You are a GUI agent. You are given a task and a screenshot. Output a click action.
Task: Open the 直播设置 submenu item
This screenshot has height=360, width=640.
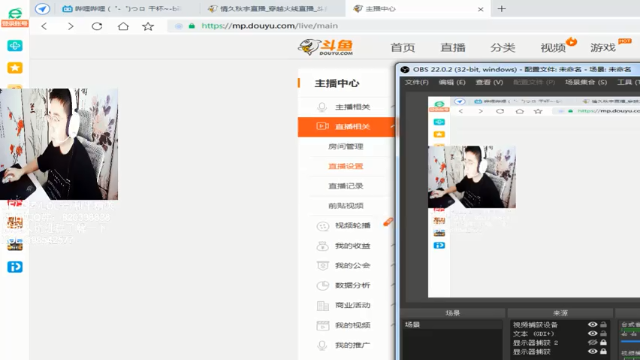(x=346, y=166)
